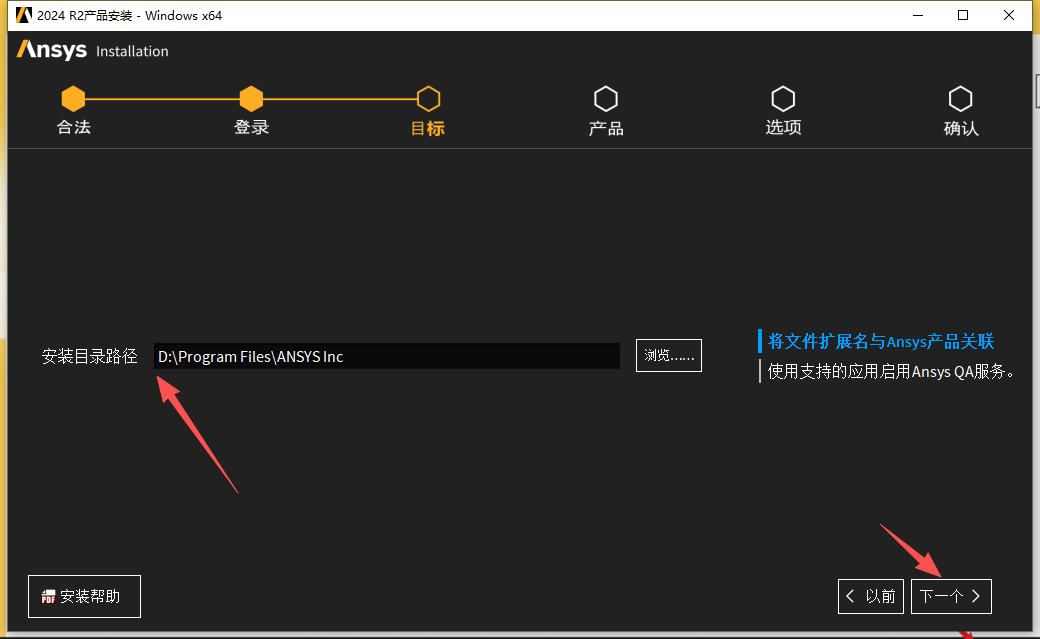Jump to the 产品 step text label

606,128
